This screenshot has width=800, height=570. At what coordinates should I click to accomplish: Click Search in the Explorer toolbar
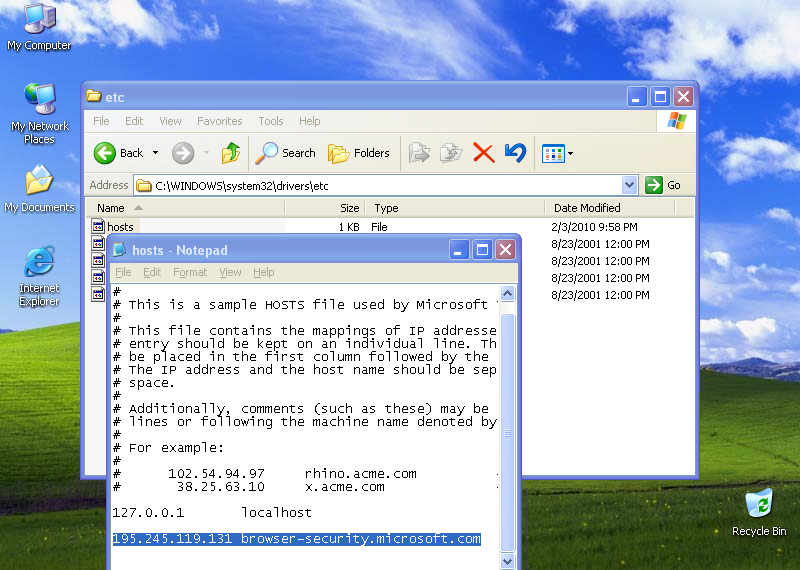pyautogui.click(x=285, y=153)
